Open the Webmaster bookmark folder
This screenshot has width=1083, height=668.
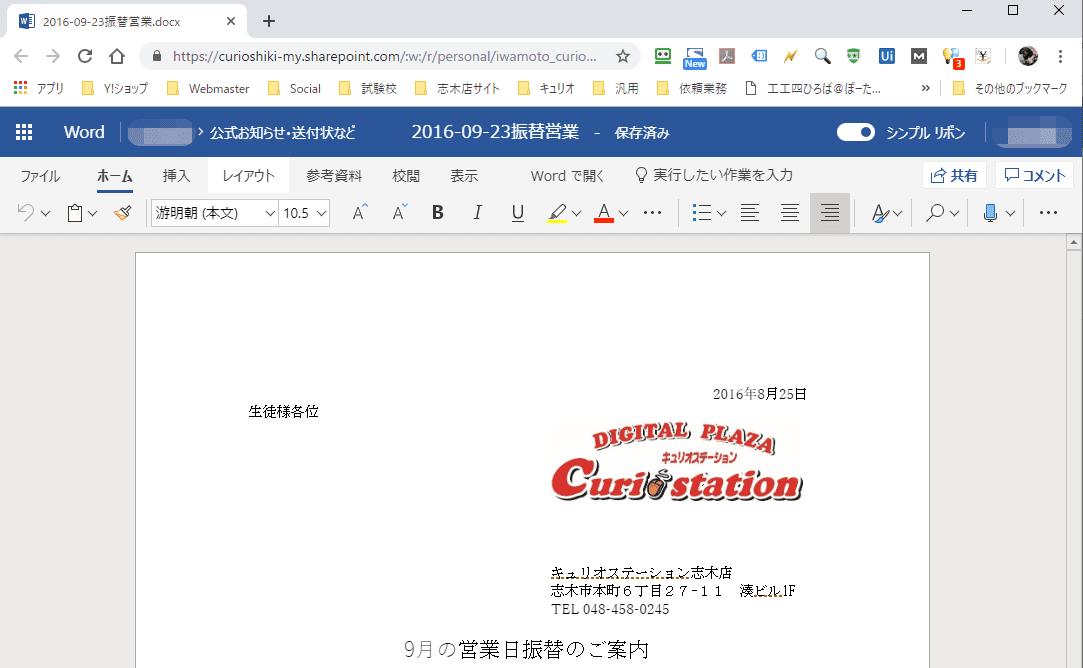pos(209,88)
